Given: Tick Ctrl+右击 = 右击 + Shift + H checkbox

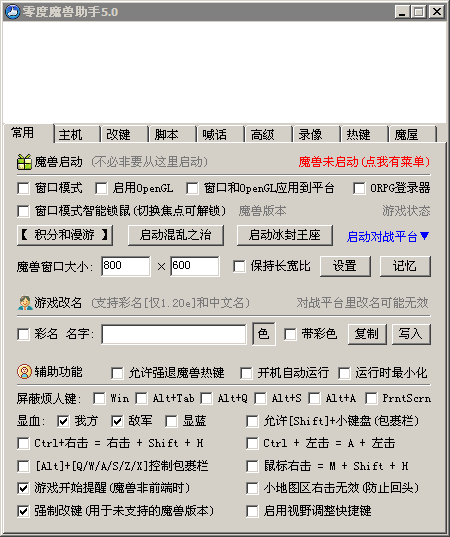Looking at the screenshot, I should coord(23,444).
